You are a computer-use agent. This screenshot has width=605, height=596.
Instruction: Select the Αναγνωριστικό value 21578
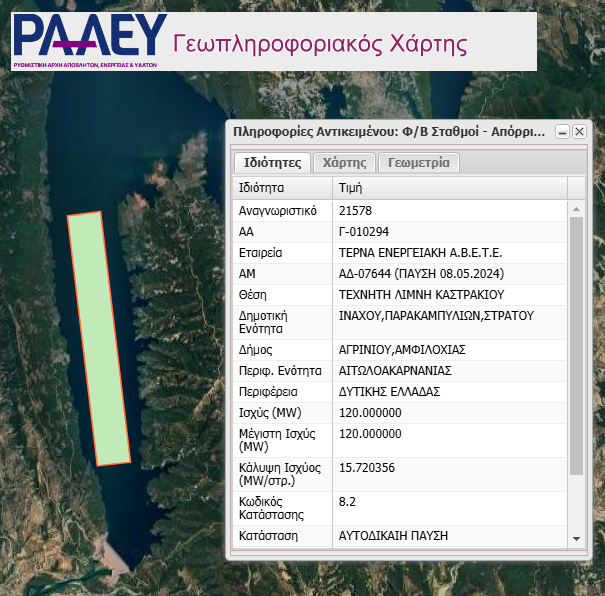click(356, 211)
